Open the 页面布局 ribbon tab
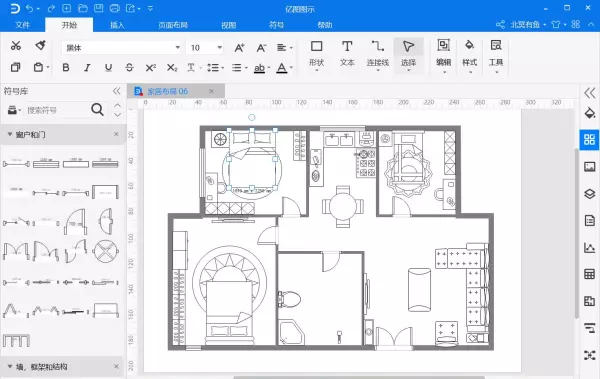Viewport: 600px width, 379px height. click(x=173, y=25)
